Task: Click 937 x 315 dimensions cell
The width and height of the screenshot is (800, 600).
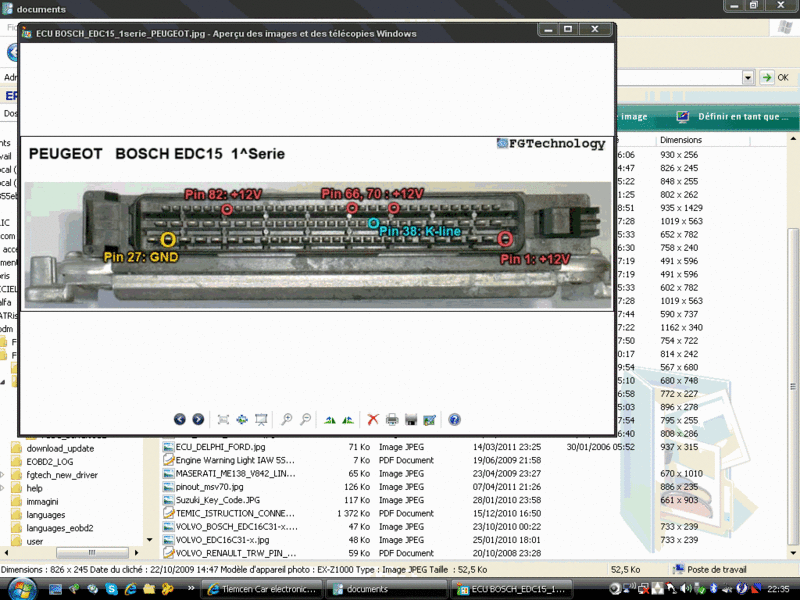Action: pos(679,447)
